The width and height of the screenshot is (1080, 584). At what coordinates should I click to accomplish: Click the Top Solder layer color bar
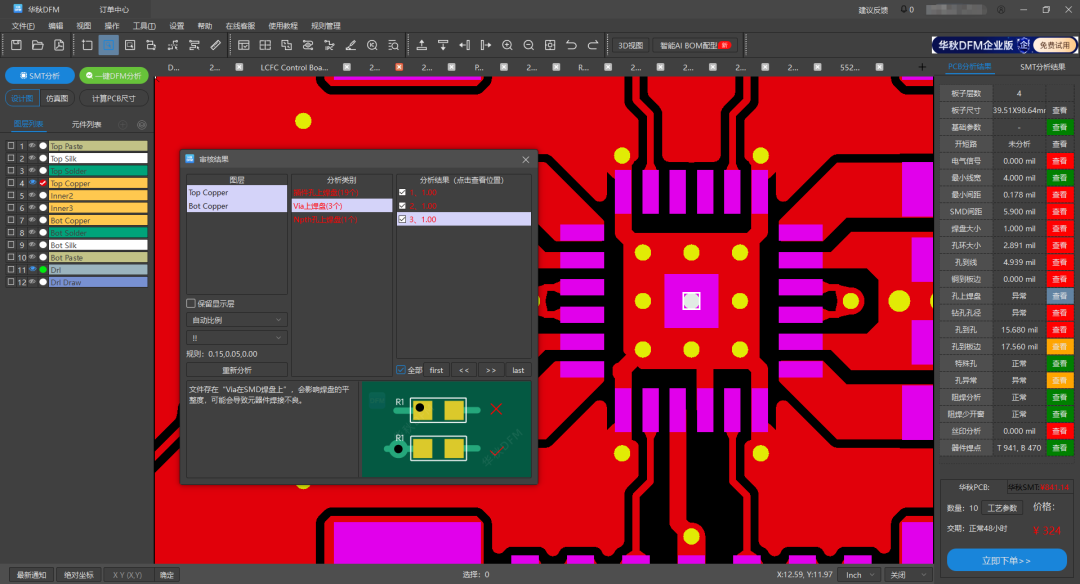click(98, 171)
